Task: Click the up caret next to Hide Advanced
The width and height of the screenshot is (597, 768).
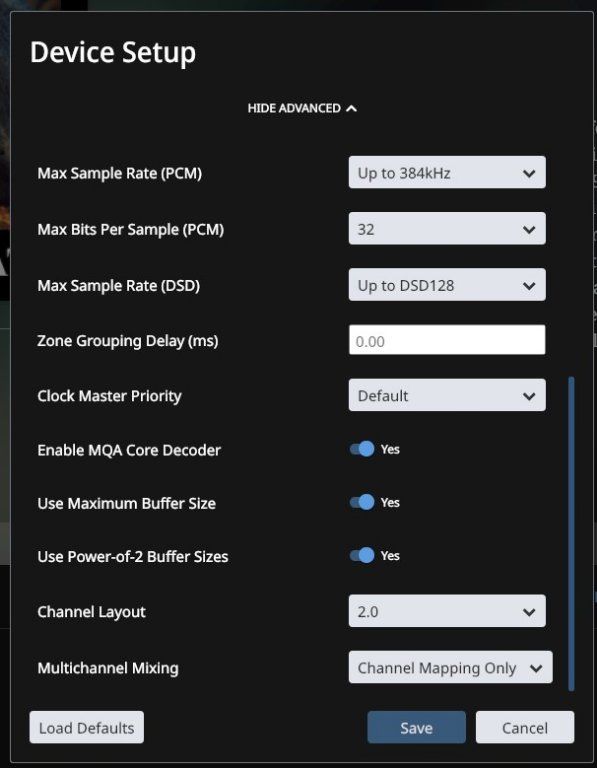Action: (x=351, y=109)
